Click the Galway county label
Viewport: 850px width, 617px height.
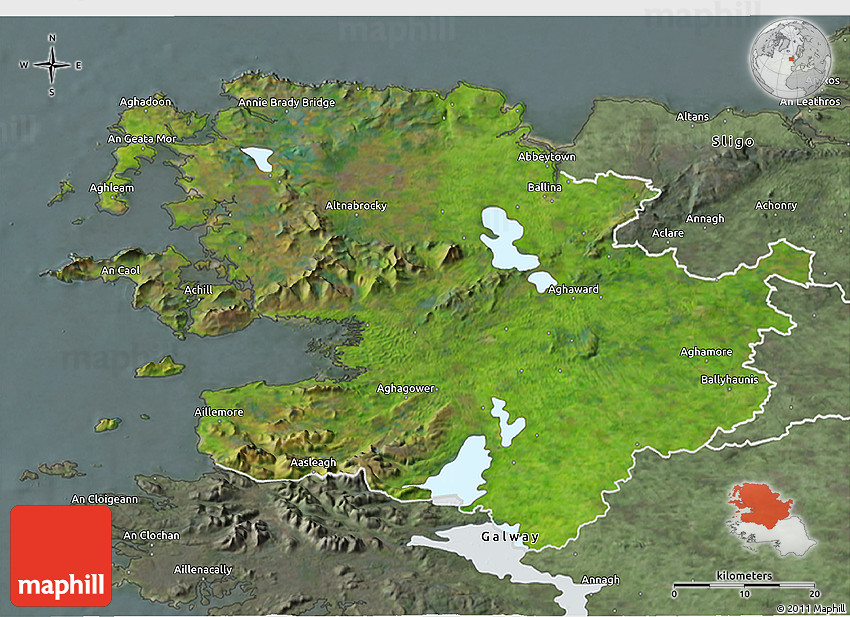click(510, 537)
